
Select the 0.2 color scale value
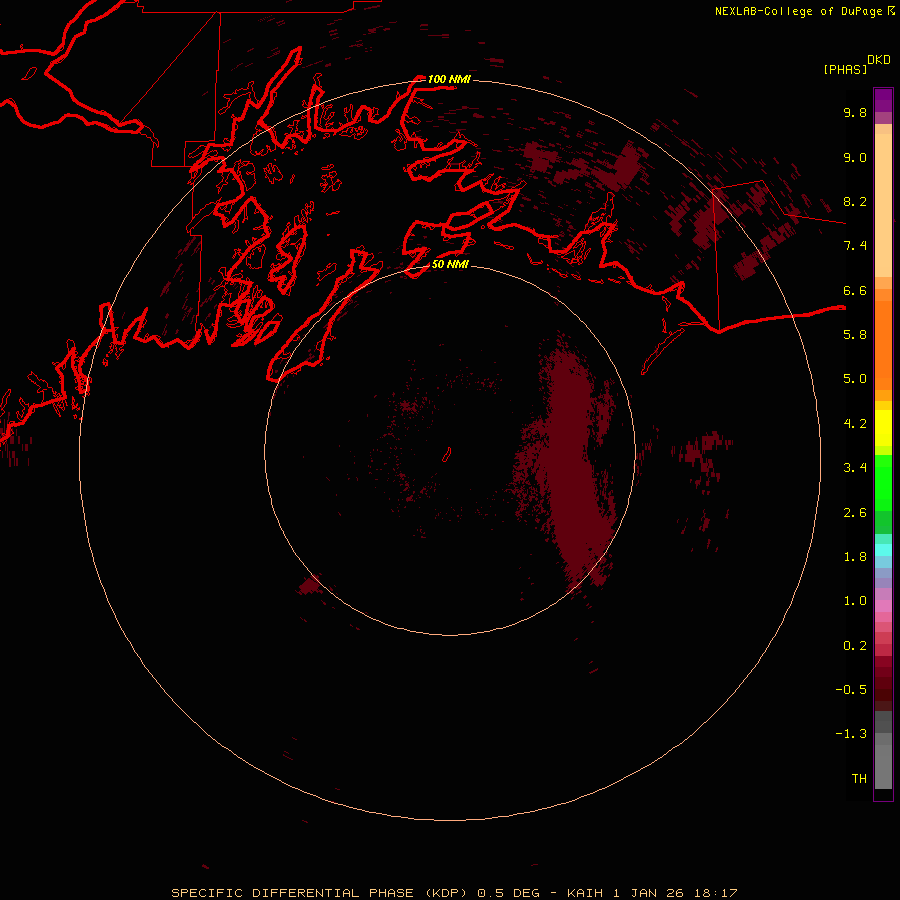855,646
